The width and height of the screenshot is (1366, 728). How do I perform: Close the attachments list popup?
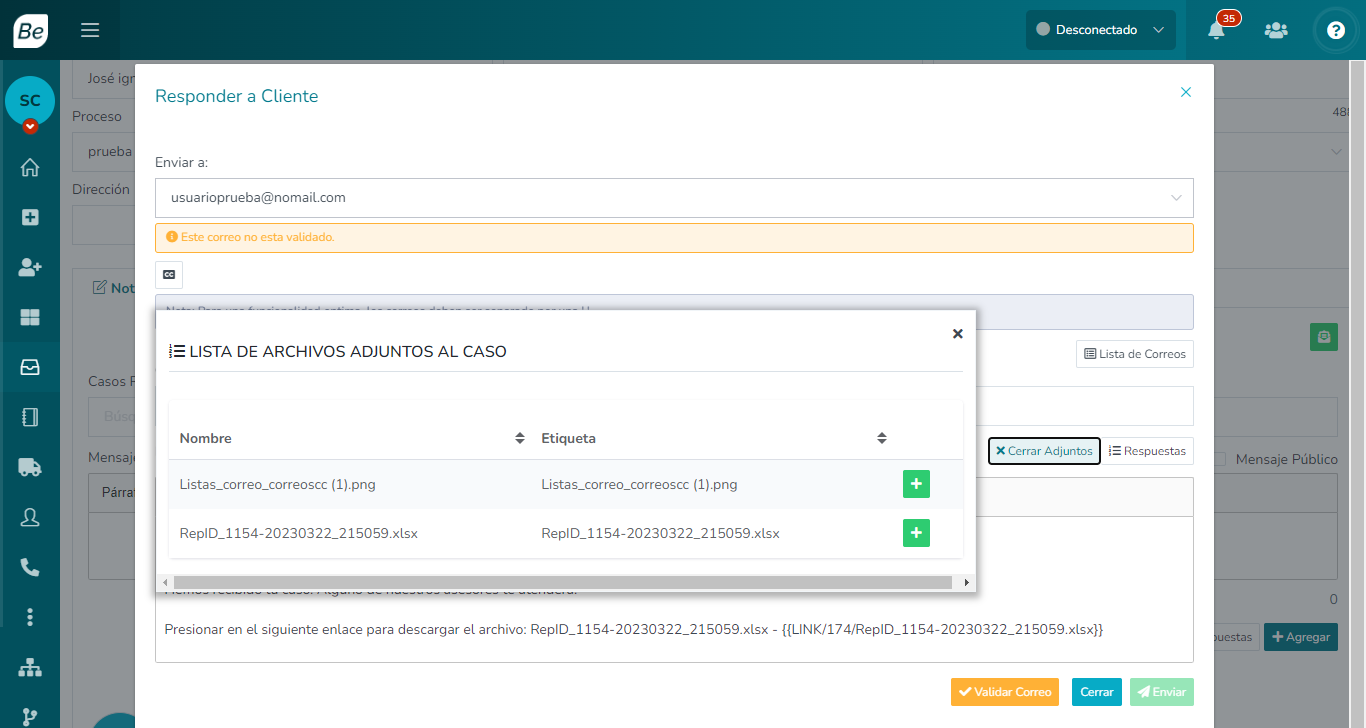[x=957, y=334]
